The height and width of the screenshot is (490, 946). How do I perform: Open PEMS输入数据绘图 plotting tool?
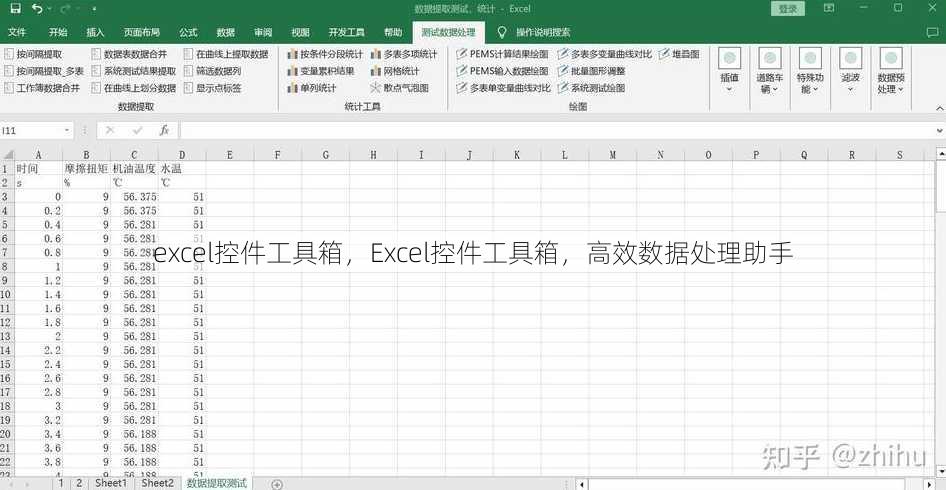[x=502, y=71]
